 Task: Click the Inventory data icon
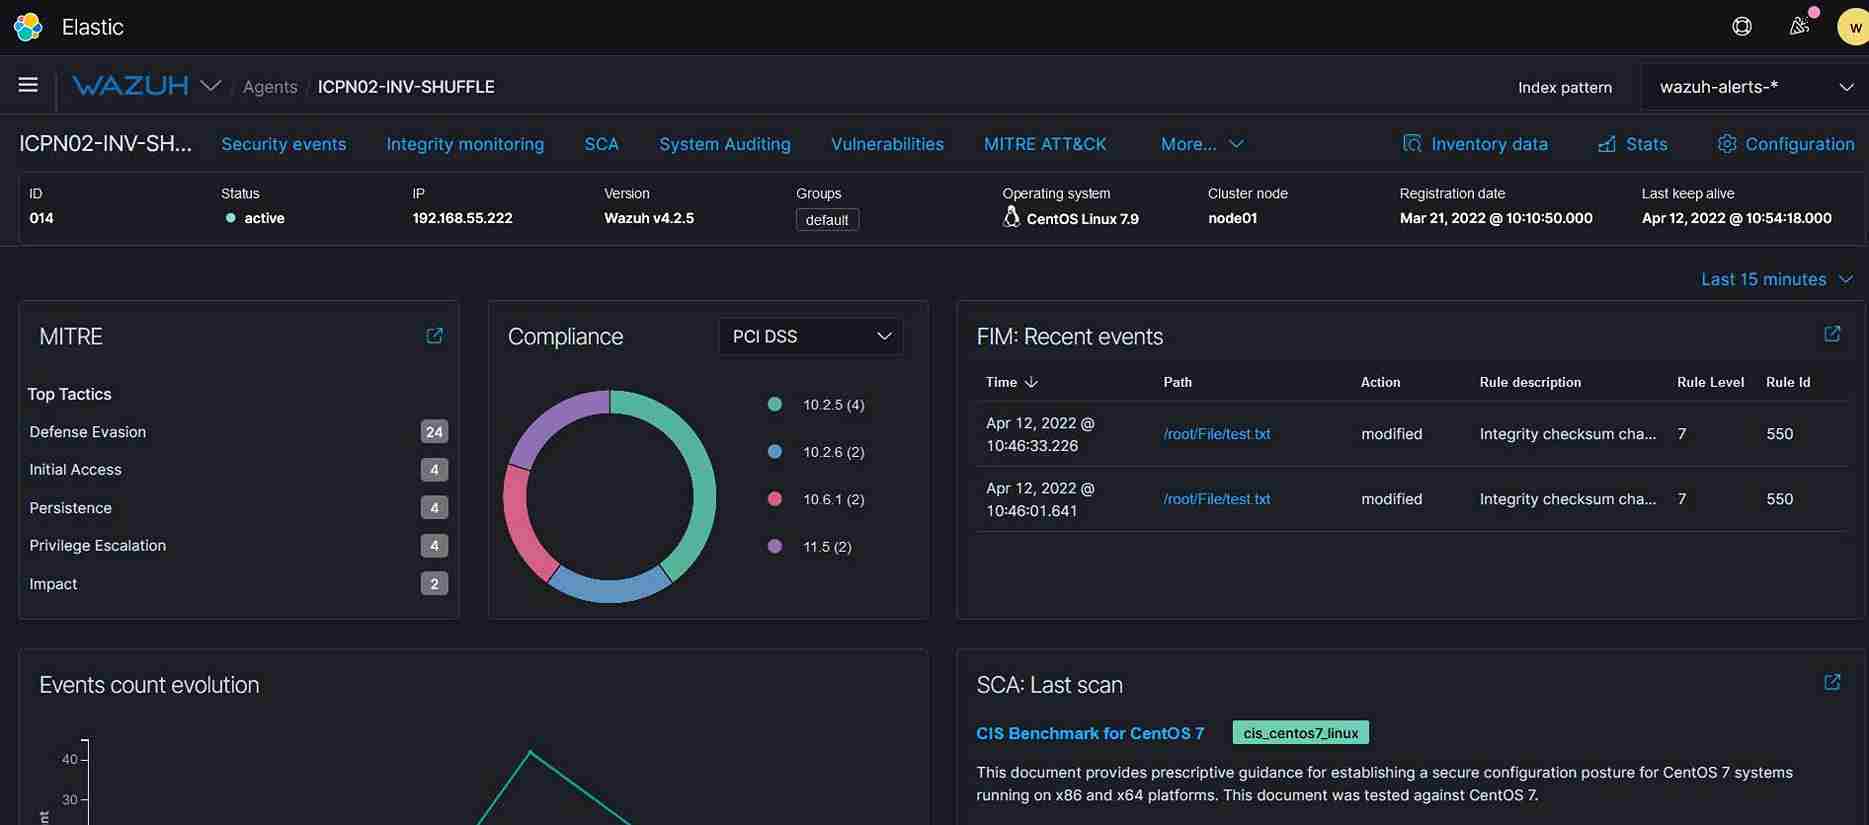(1412, 143)
